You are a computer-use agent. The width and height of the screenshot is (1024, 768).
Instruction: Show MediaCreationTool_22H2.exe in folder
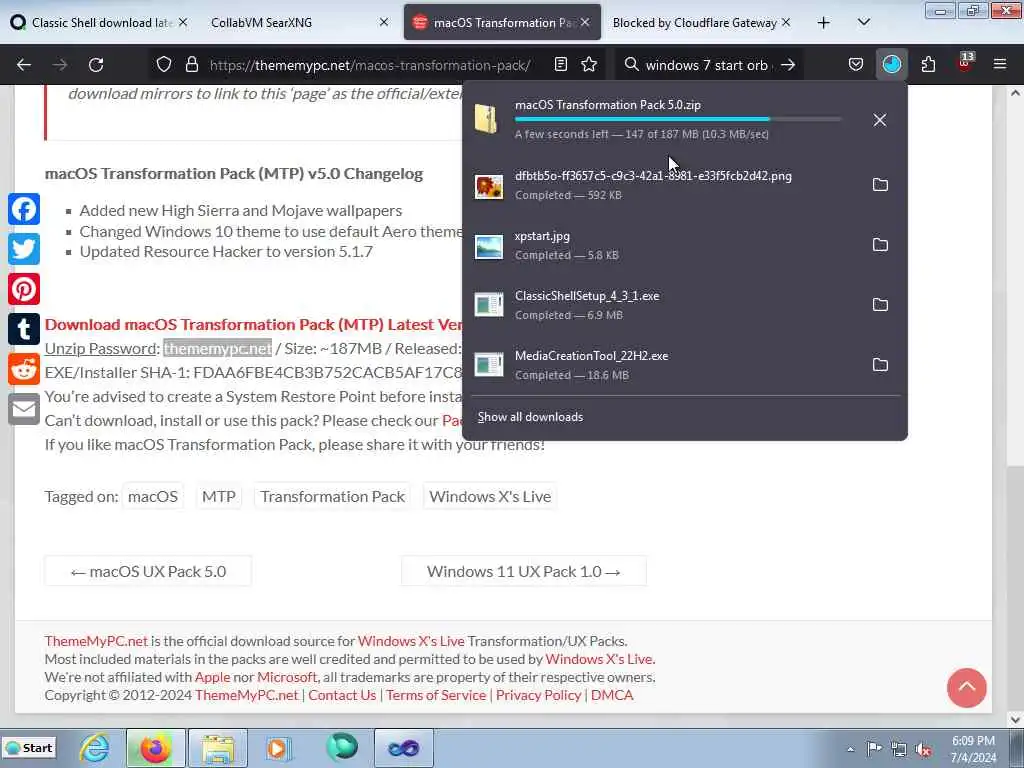pos(880,365)
